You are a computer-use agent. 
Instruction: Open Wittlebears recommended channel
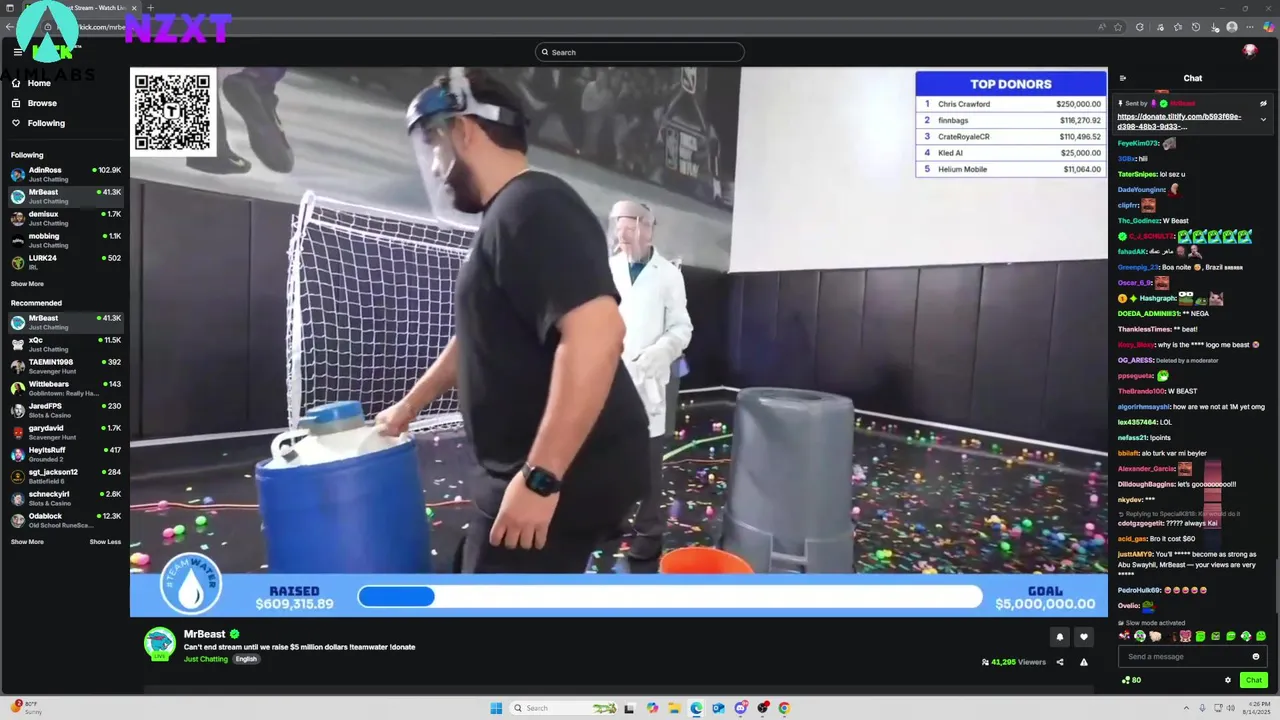tap(66, 388)
